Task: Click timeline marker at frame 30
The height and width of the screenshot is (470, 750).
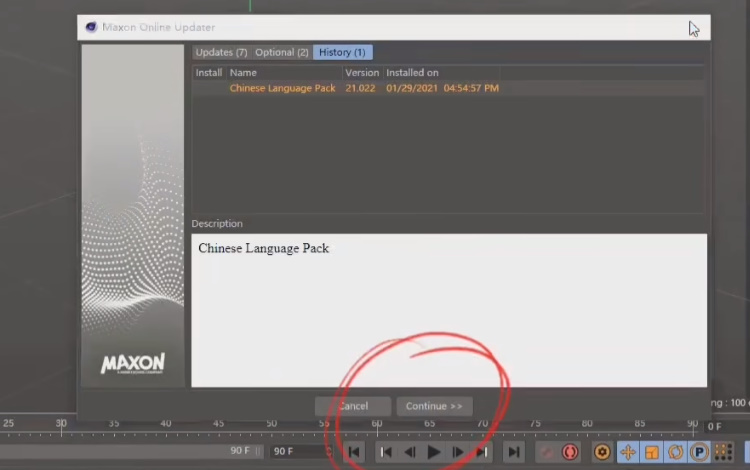Action: pos(61,424)
